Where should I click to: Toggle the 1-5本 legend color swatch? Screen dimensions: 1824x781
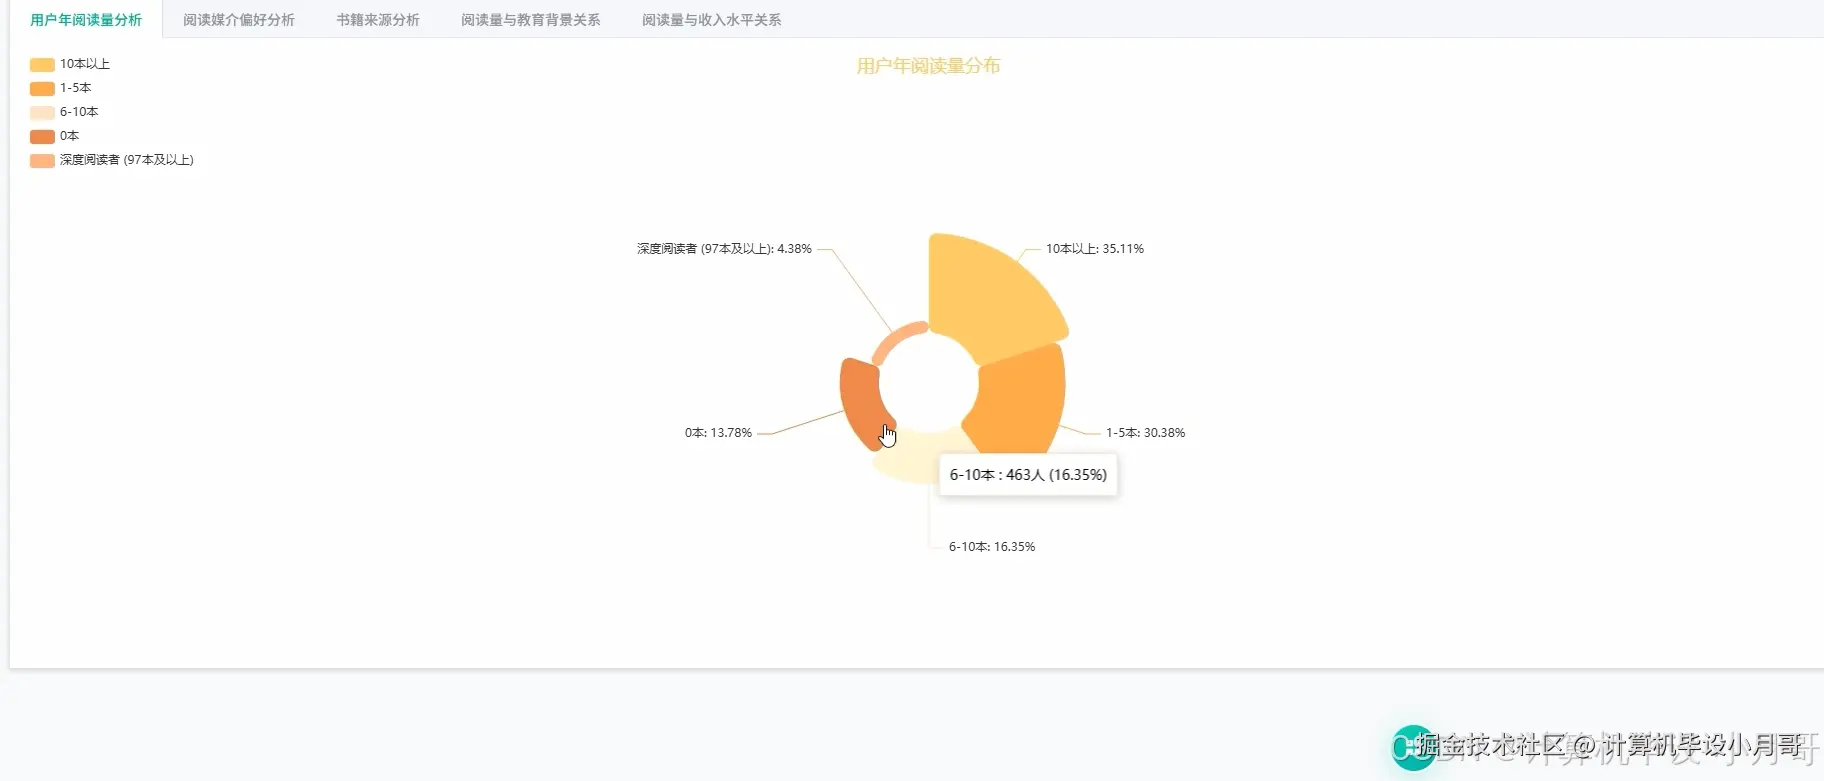[42, 88]
